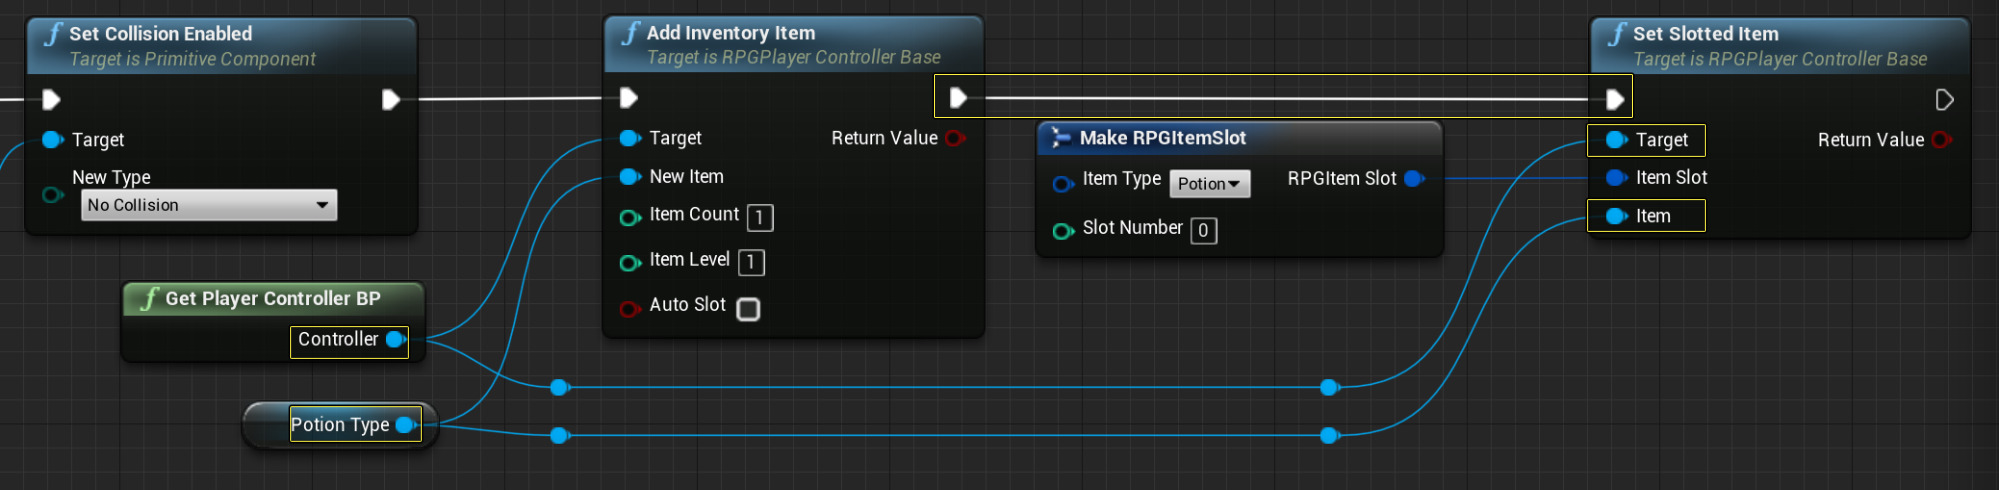Click the New Item input pin

point(630,177)
